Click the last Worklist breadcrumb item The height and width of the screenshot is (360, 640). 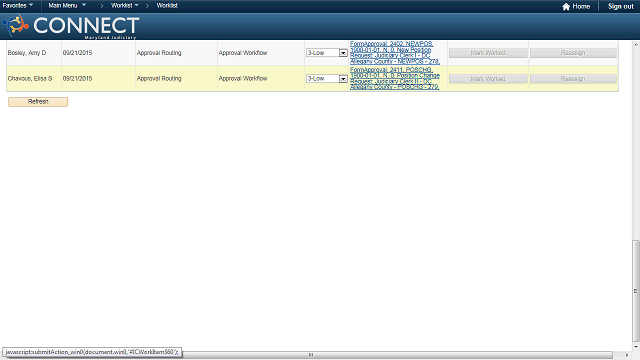(x=167, y=5)
